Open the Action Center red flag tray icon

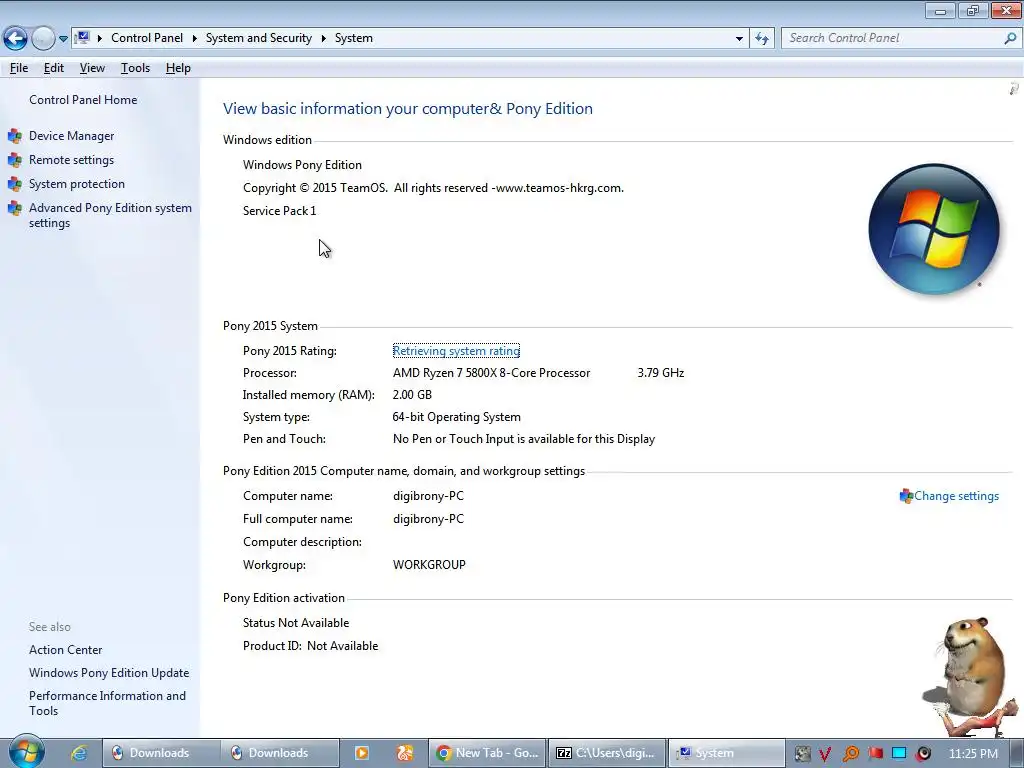(x=875, y=754)
